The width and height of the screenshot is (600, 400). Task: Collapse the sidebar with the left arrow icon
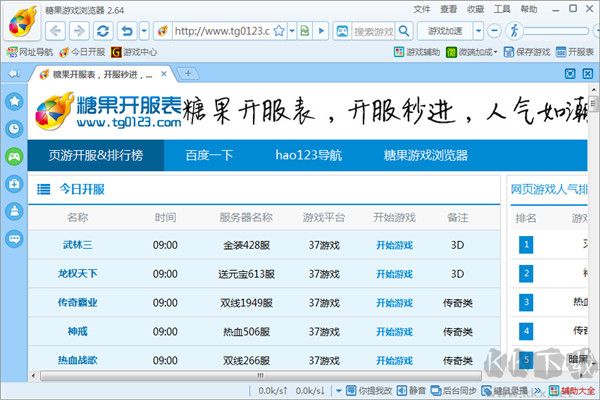14,73
